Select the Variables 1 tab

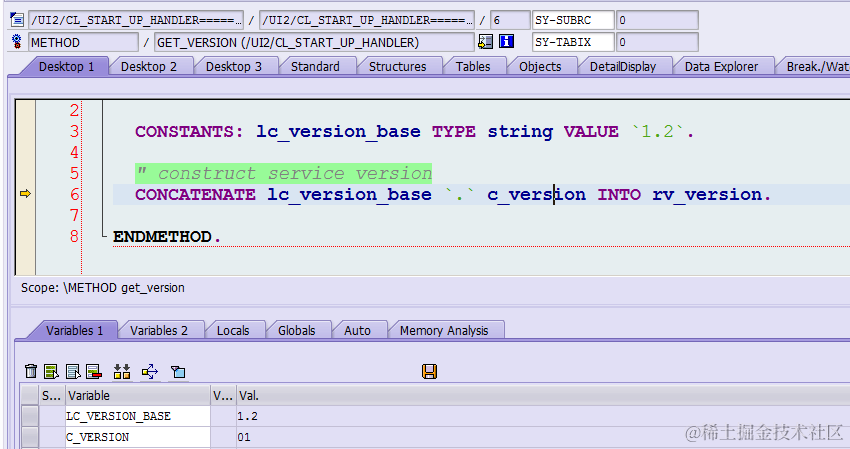tap(74, 331)
